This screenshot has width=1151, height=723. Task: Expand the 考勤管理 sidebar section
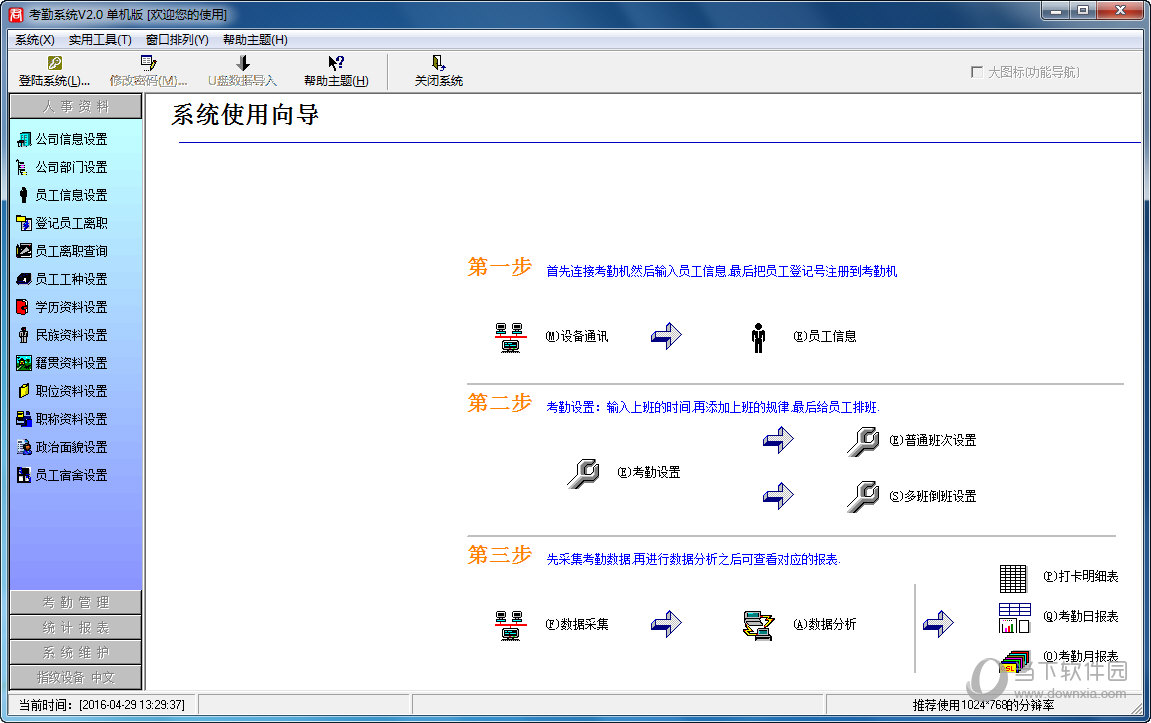(76, 603)
